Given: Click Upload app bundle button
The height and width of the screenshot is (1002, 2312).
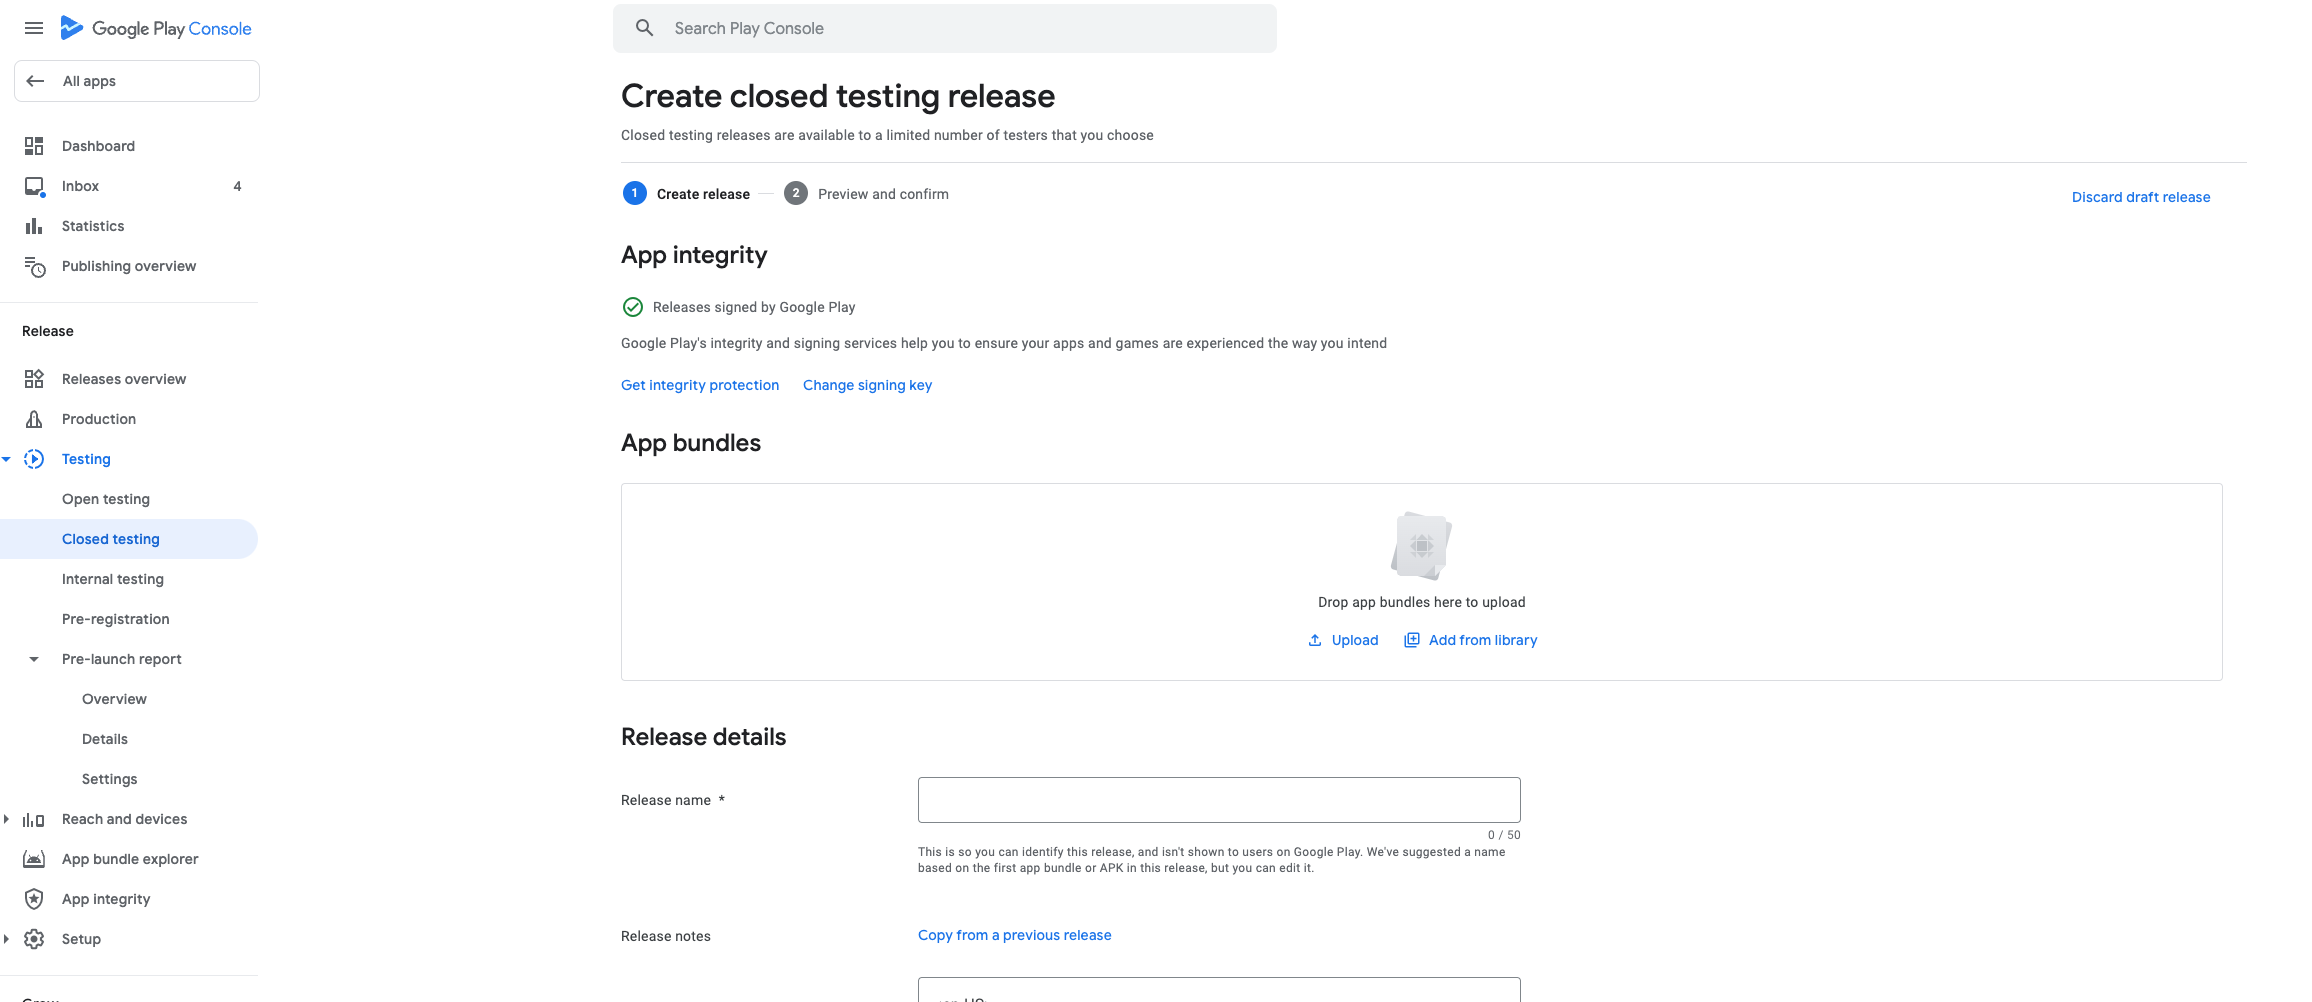Looking at the screenshot, I should (x=1343, y=640).
